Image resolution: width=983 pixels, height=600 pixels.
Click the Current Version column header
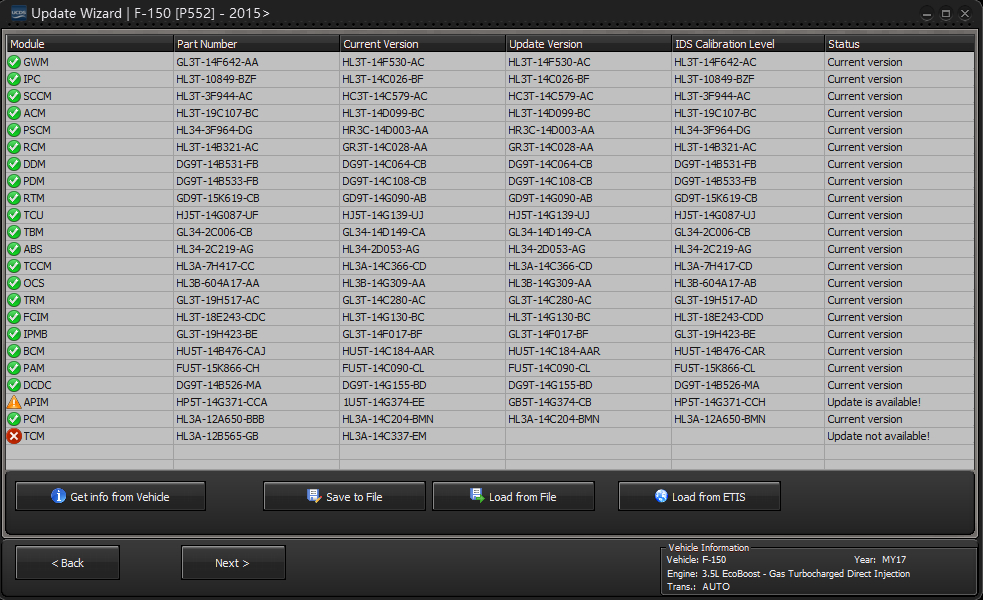click(x=421, y=44)
